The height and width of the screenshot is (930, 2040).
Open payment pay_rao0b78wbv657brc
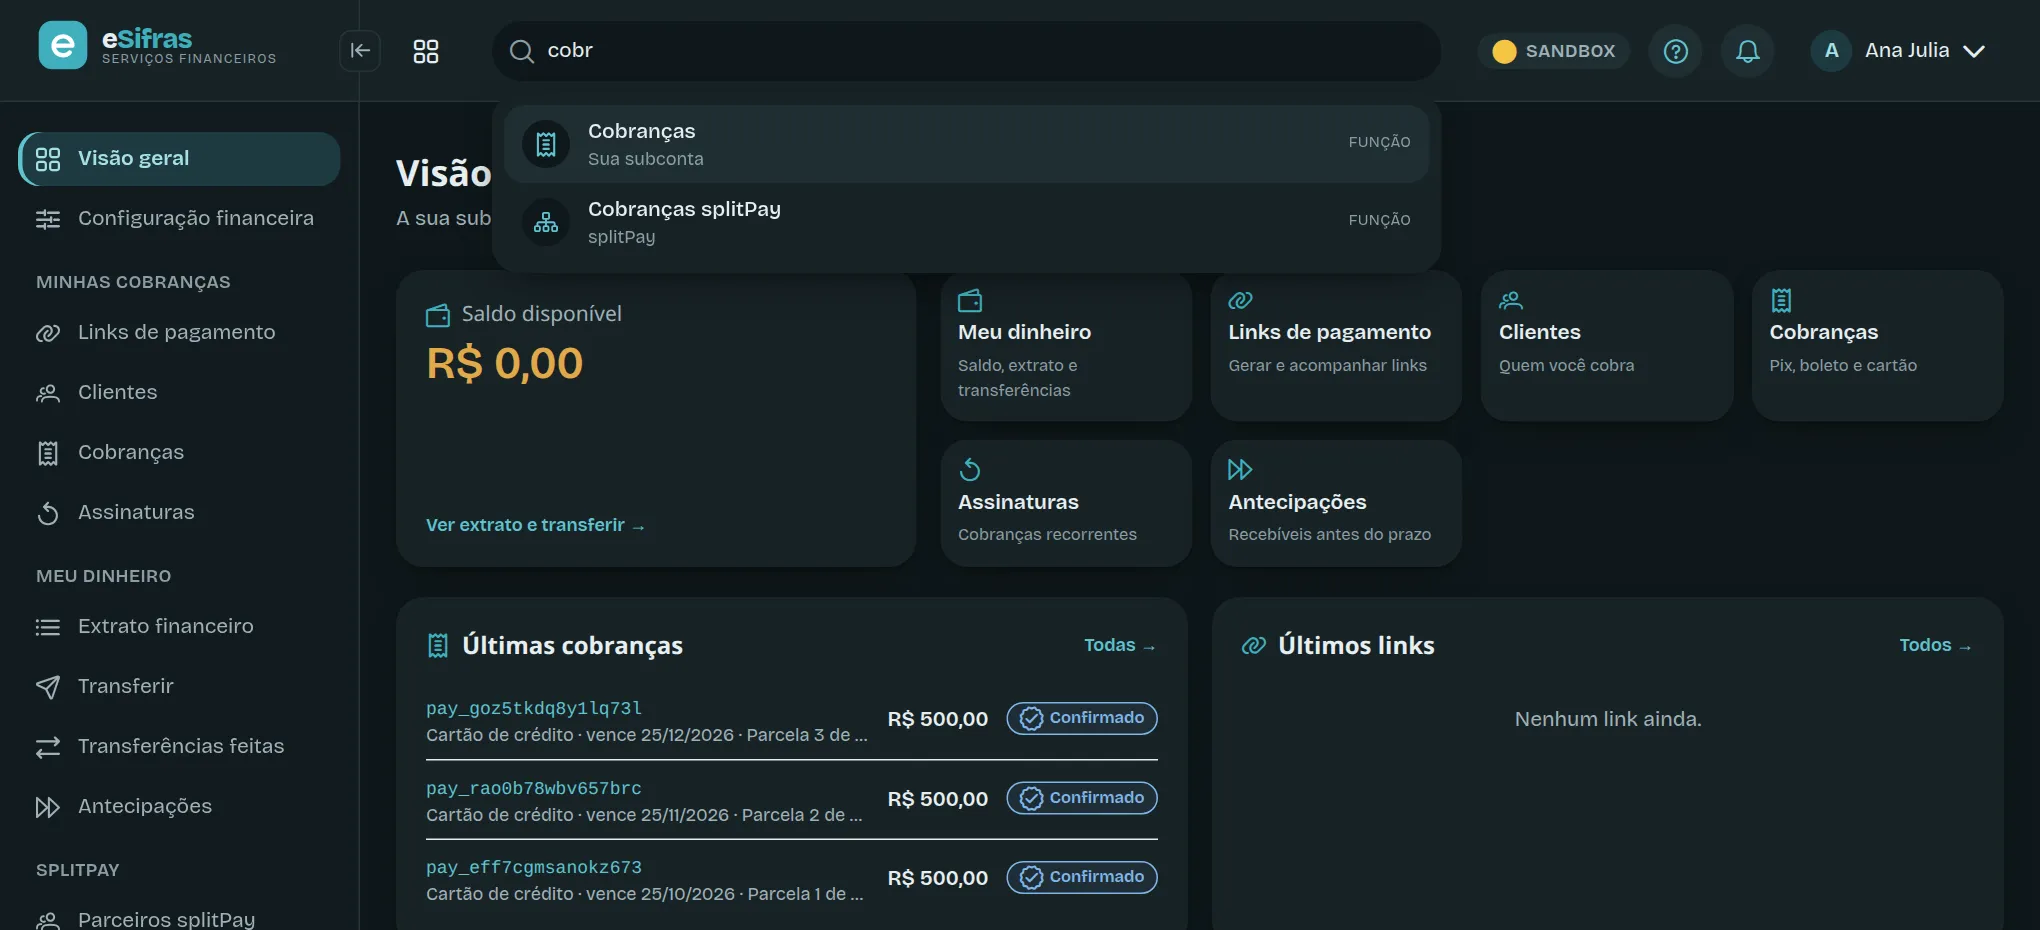(534, 788)
